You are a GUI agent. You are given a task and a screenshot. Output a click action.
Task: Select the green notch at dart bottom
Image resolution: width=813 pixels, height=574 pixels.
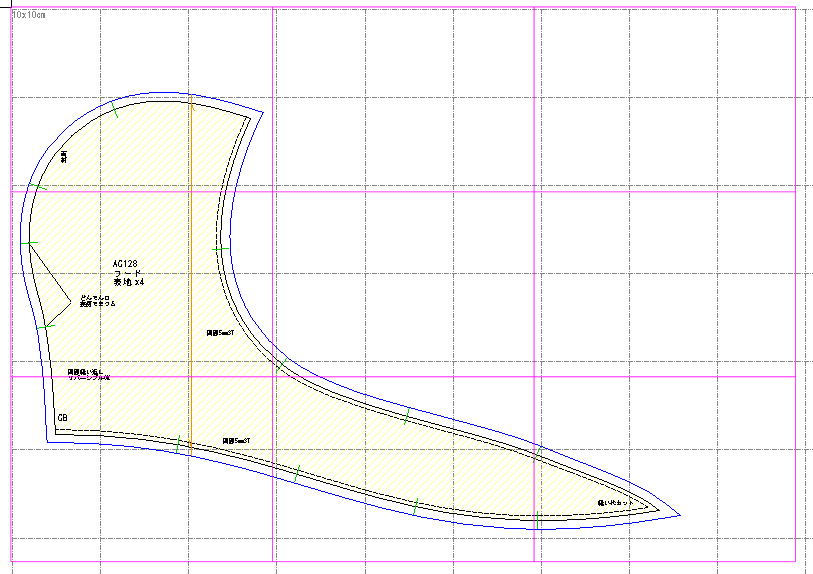click(46, 326)
